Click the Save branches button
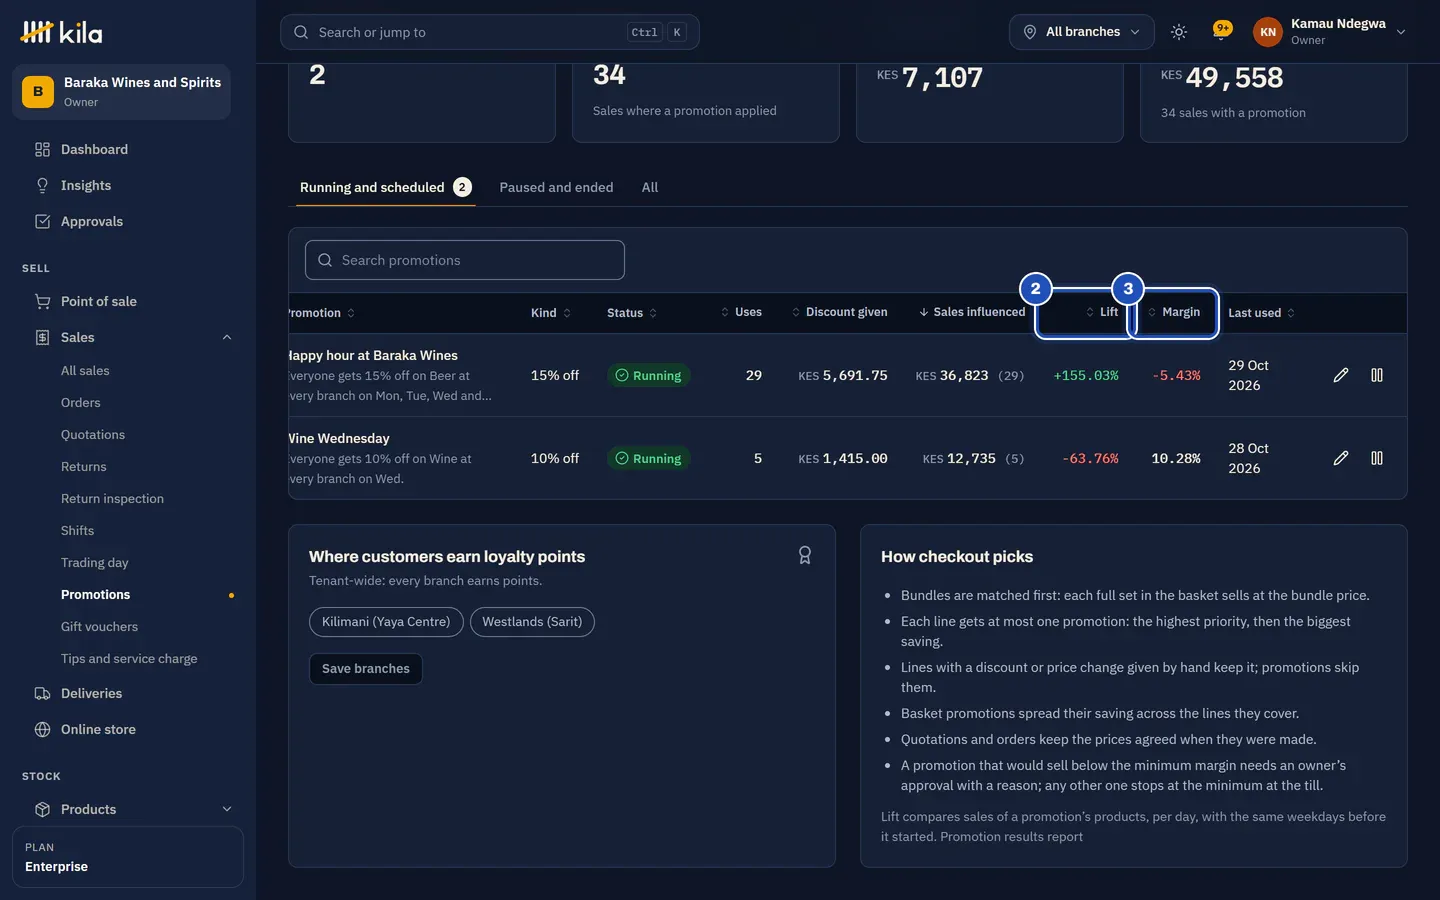This screenshot has width=1440, height=900. 366,669
